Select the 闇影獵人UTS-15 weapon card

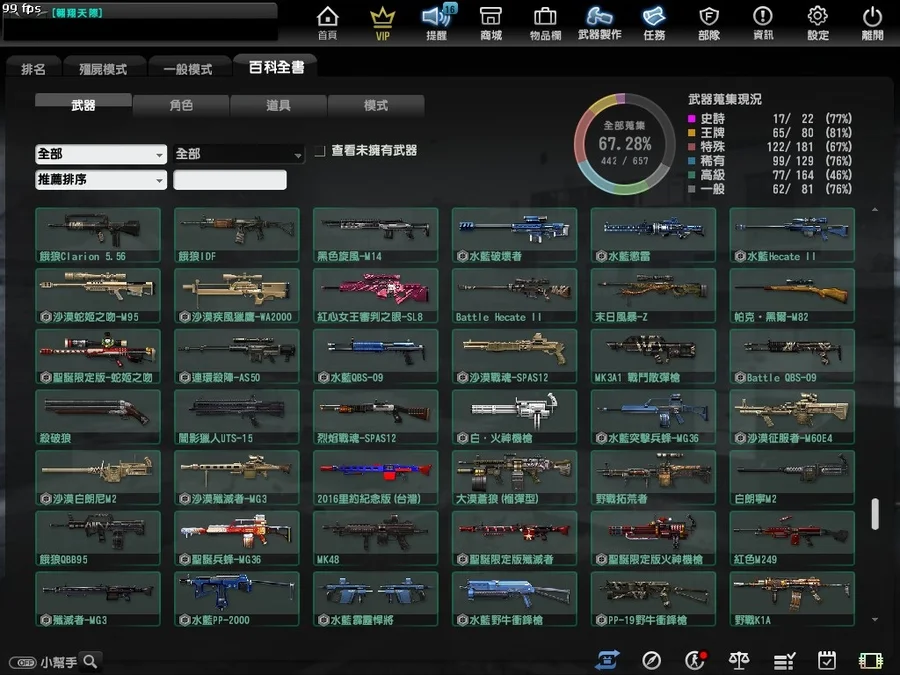pyautogui.click(x=236, y=417)
